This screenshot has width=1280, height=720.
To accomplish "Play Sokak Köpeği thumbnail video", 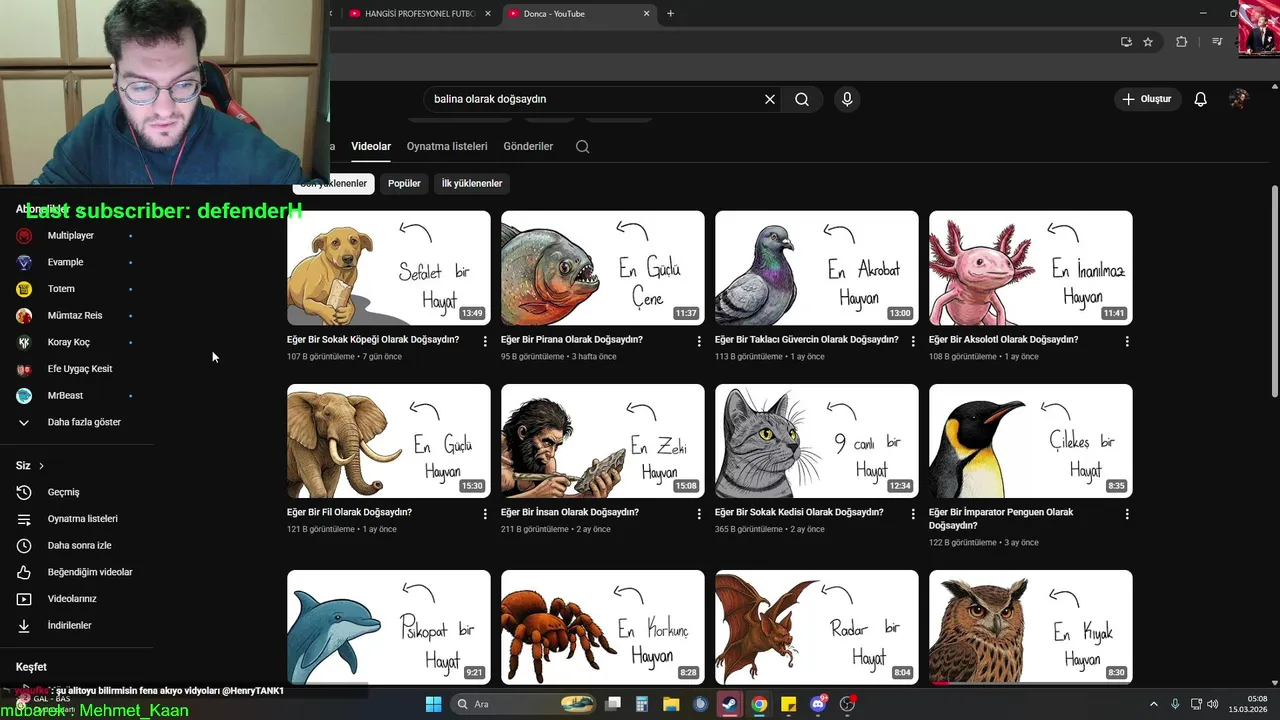I will coord(389,268).
